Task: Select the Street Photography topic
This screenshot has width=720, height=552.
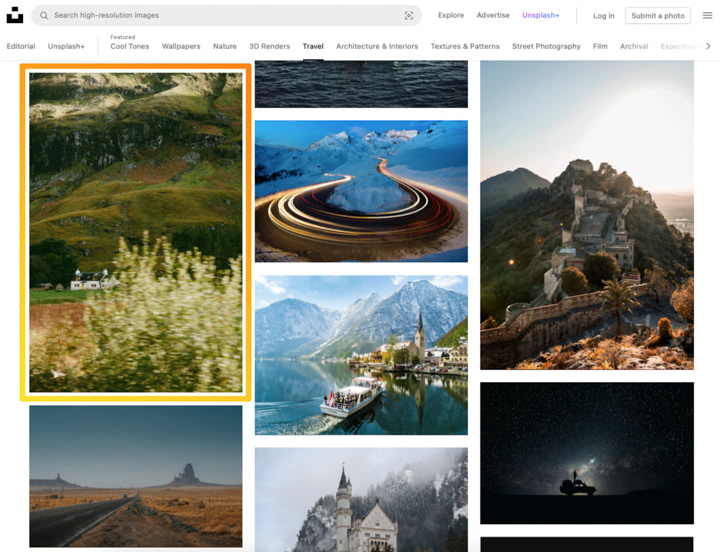Action: (x=546, y=46)
